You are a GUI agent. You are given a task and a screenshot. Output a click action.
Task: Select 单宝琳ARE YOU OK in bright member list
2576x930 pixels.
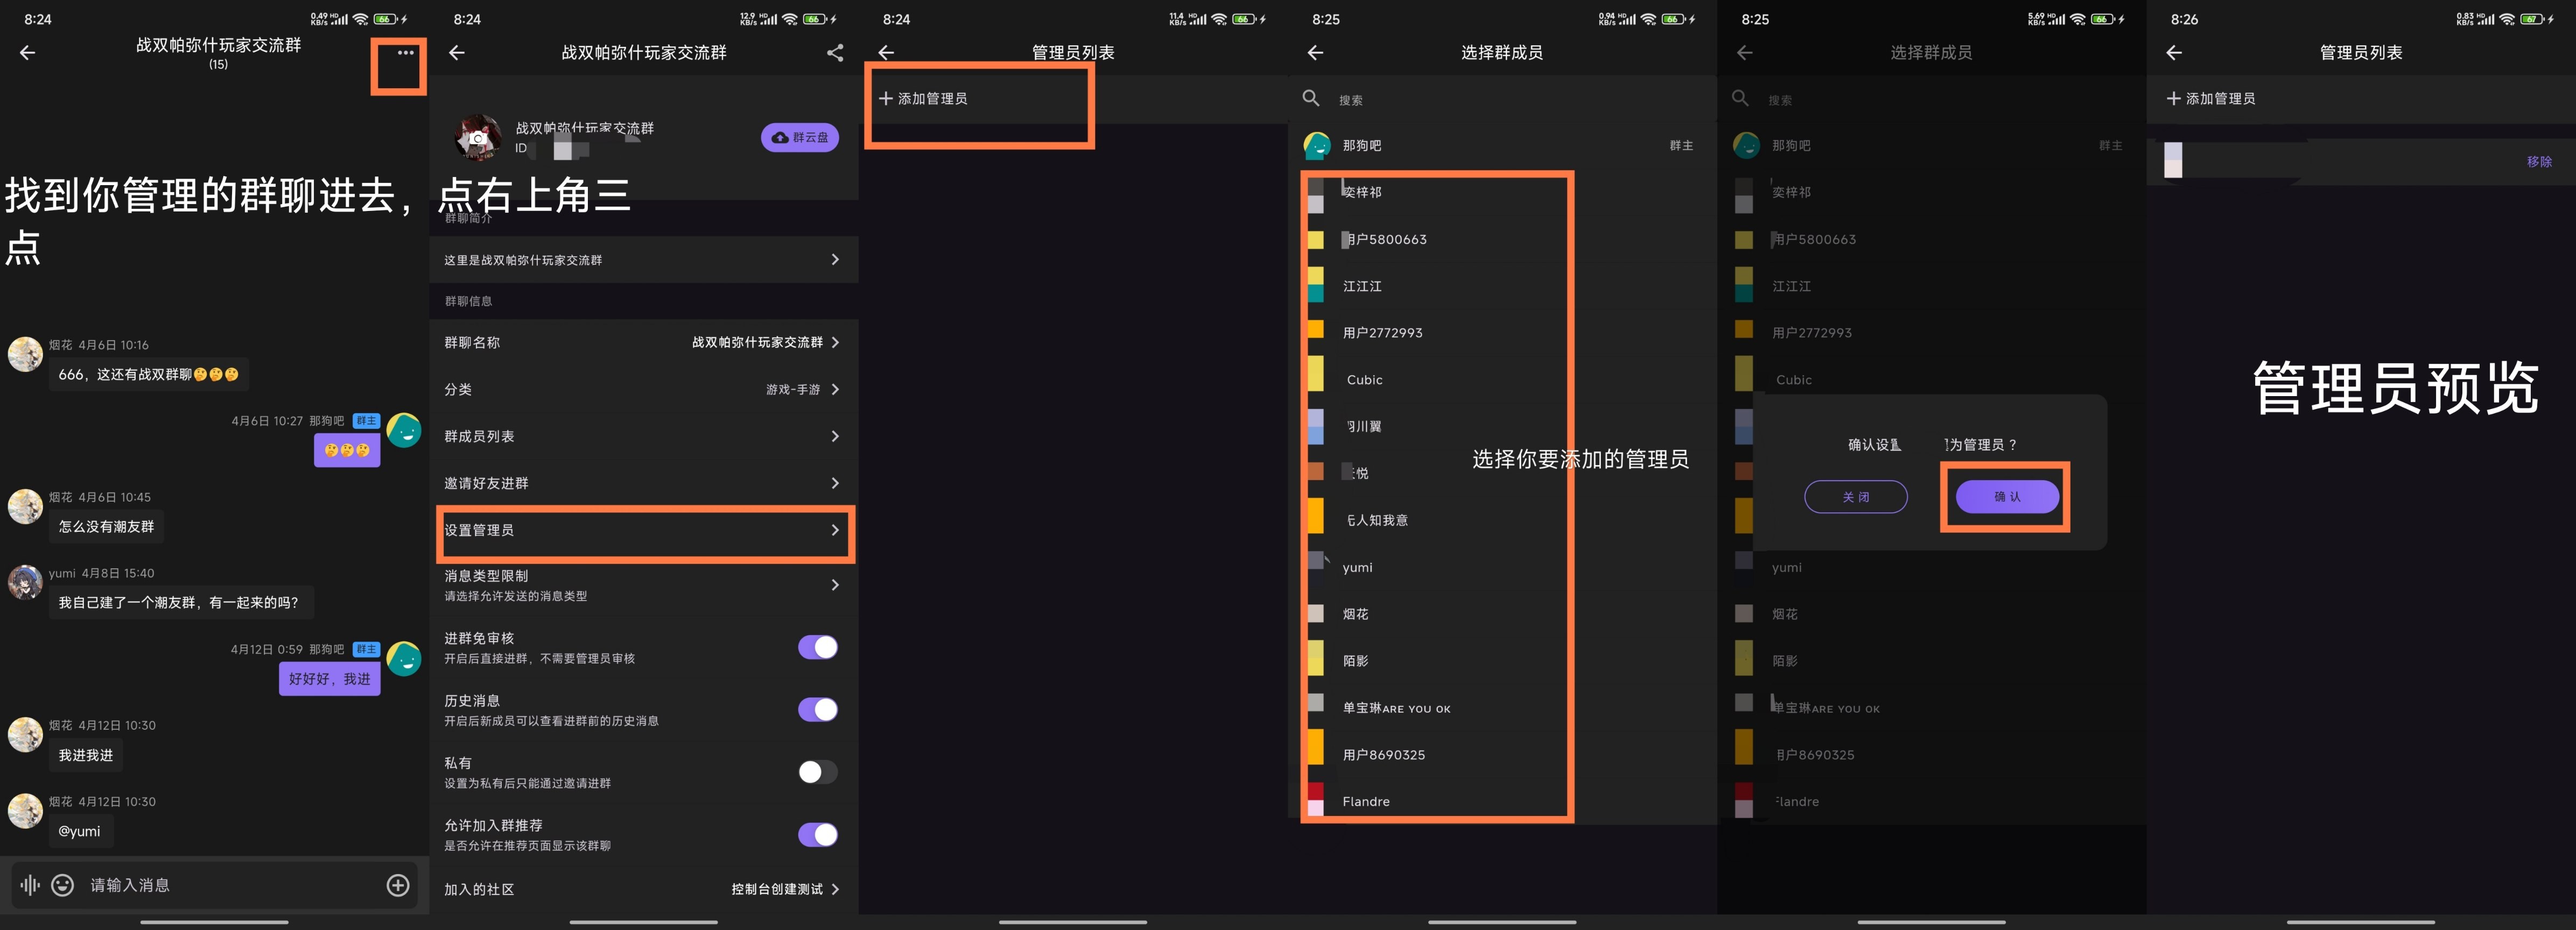pos(1502,708)
